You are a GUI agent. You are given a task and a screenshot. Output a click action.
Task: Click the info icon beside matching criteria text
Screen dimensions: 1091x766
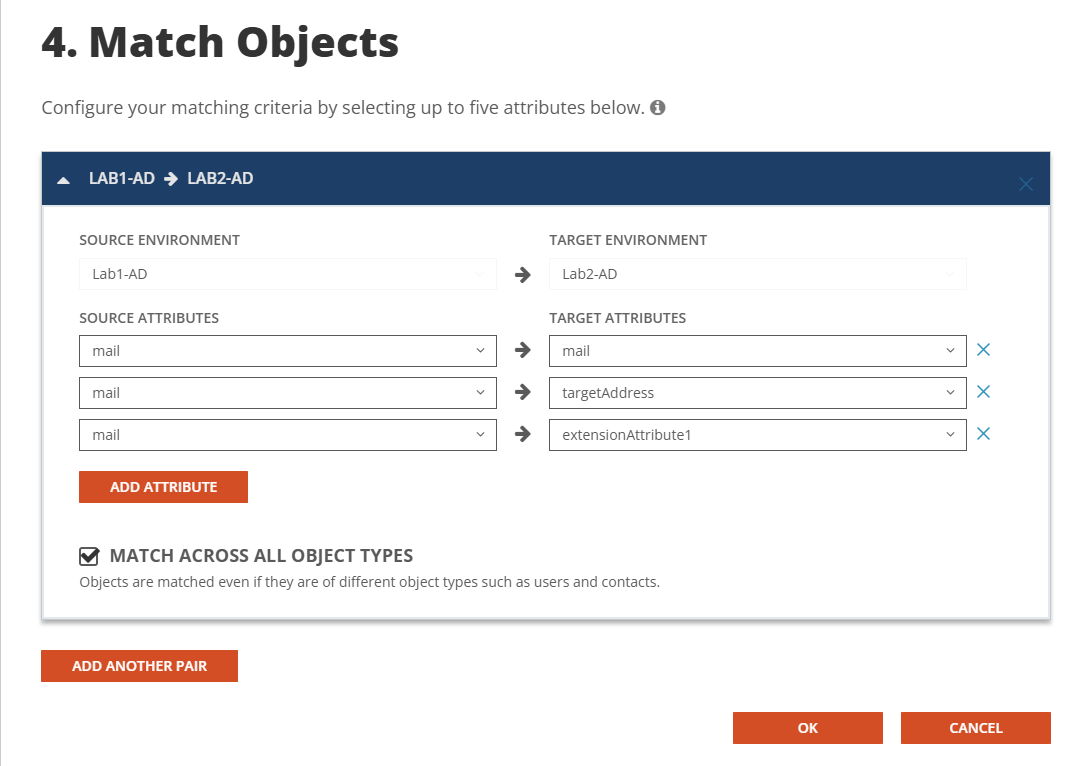658,107
